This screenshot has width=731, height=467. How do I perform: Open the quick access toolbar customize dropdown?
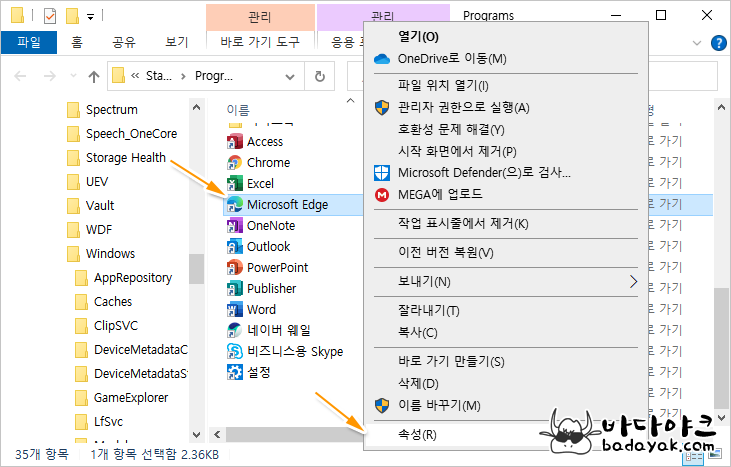[90, 17]
